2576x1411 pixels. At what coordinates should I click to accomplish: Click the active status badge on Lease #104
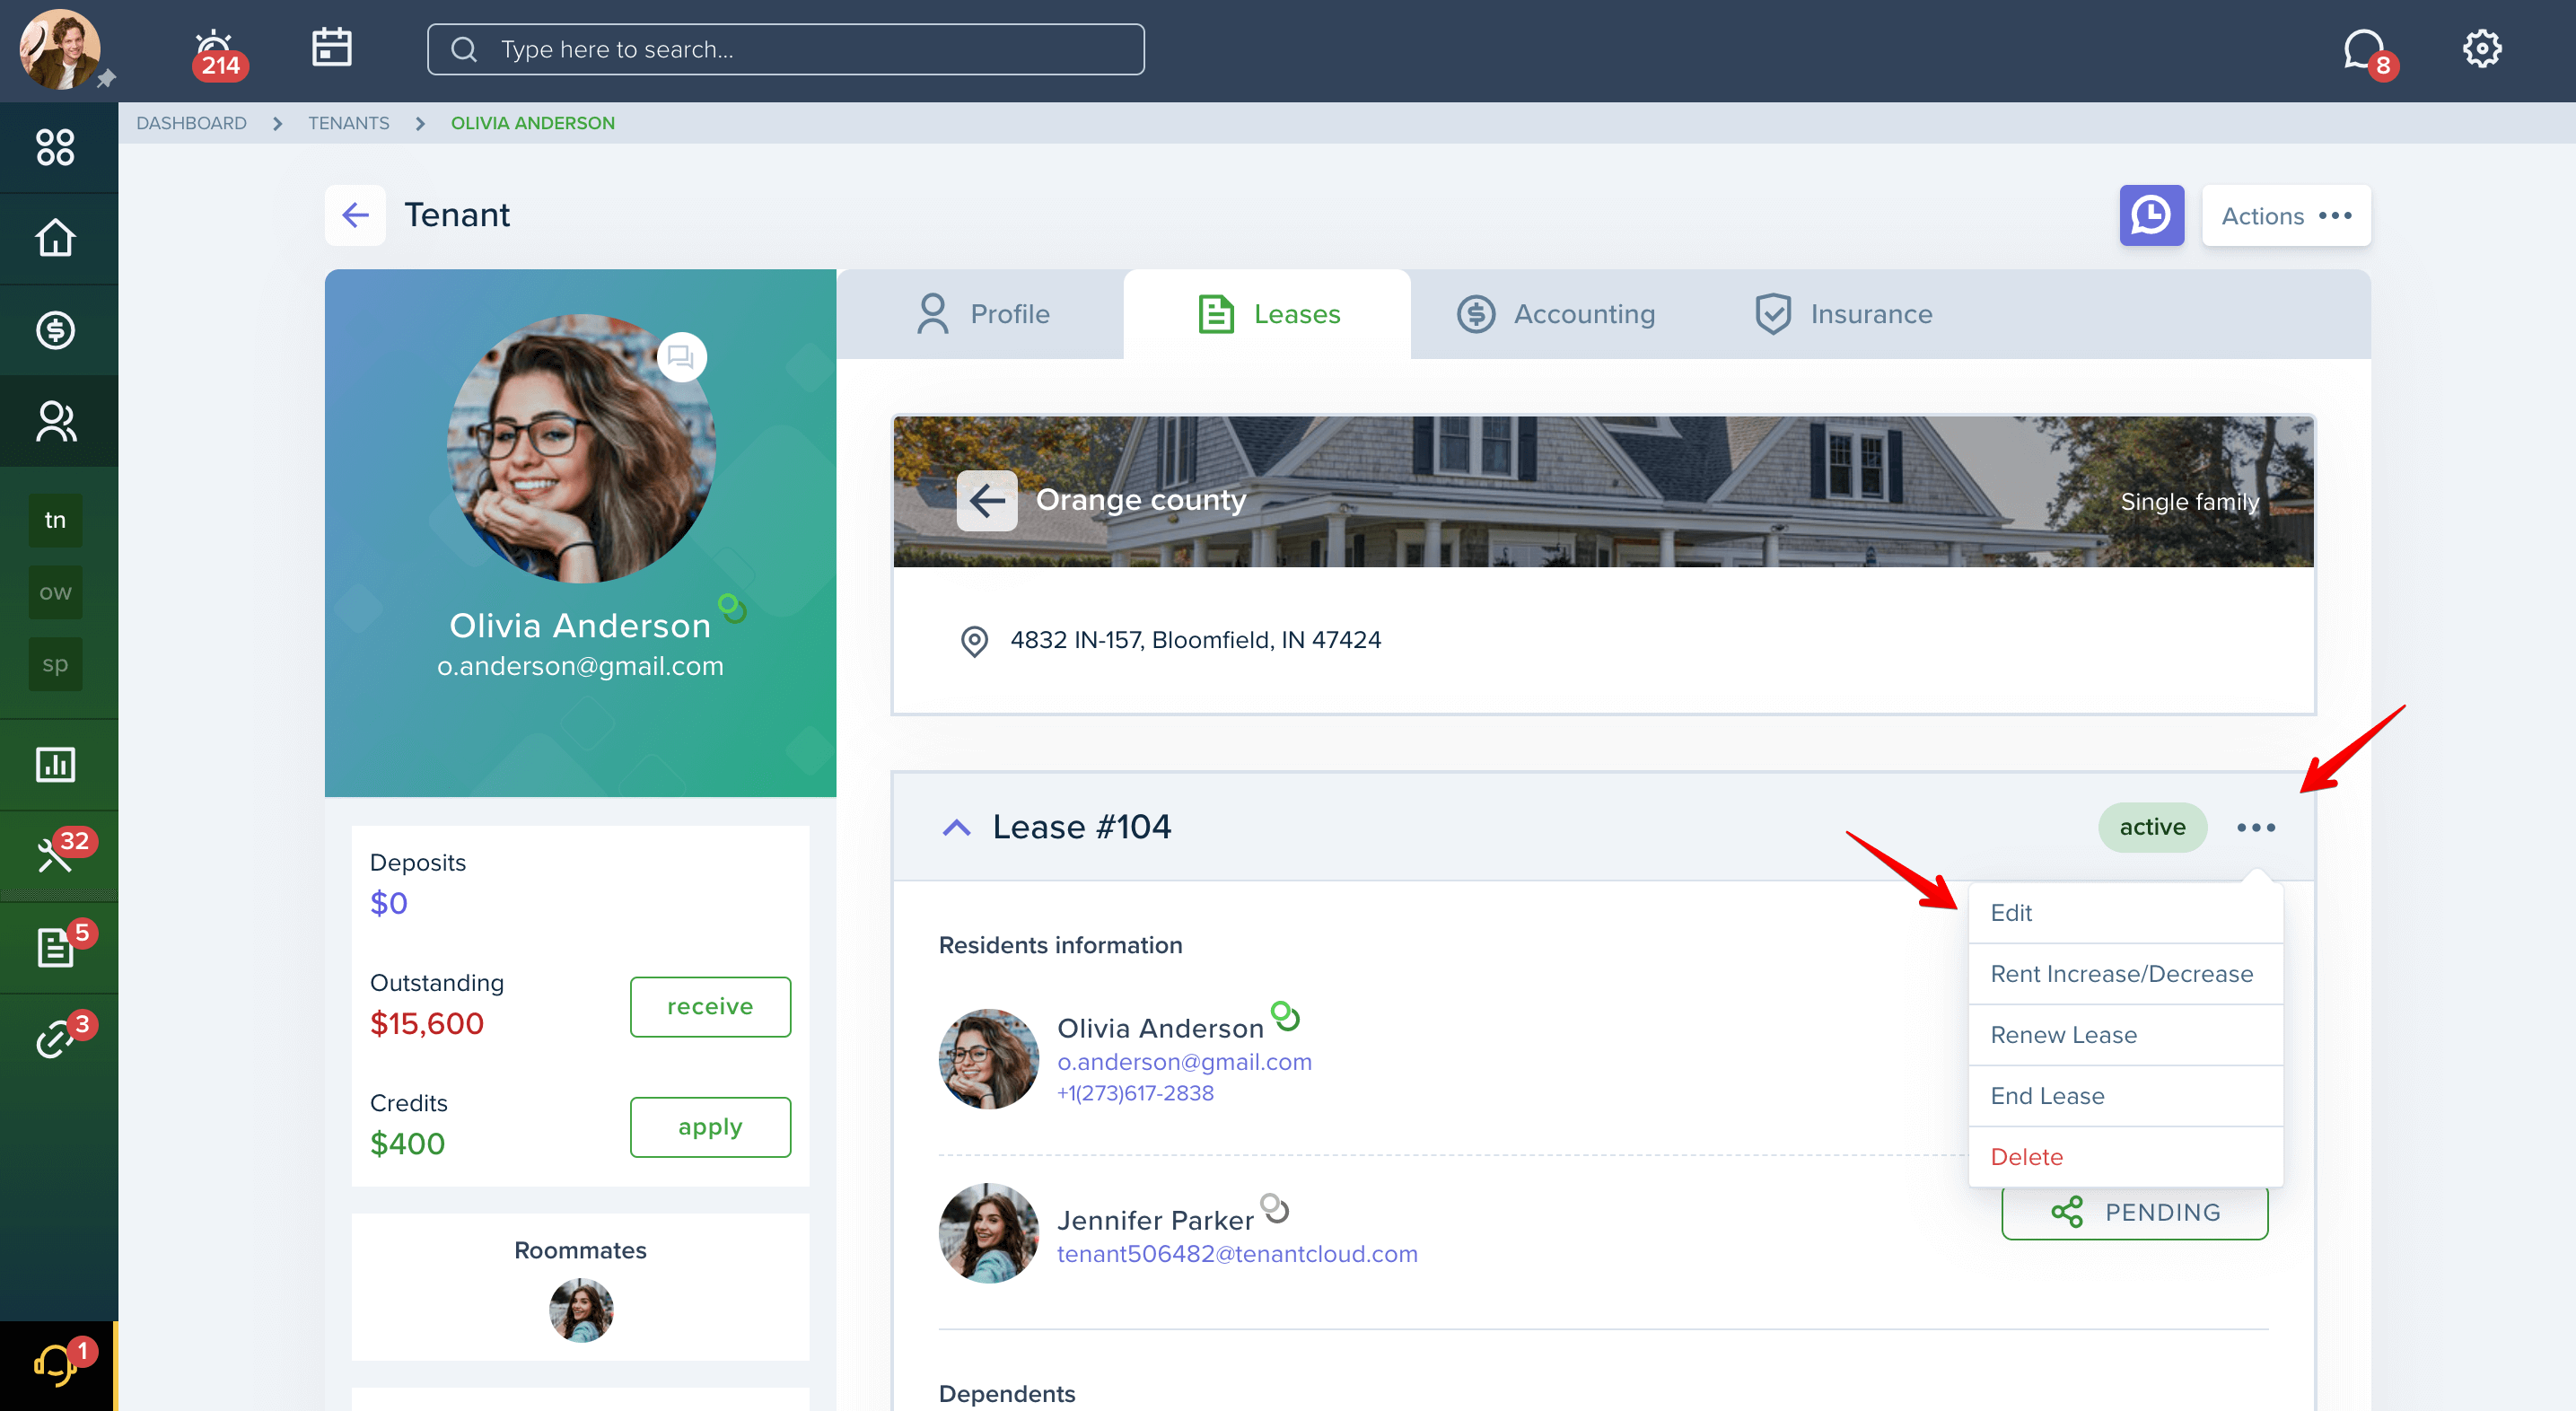pyautogui.click(x=2152, y=827)
